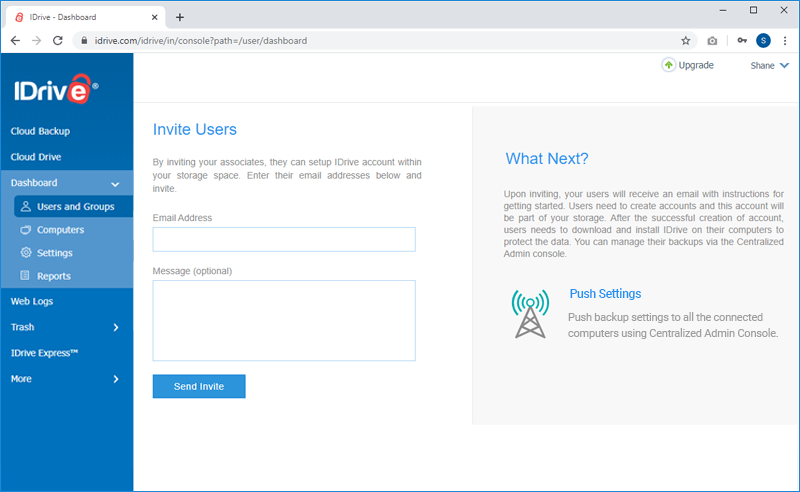Click the Dashboard menu label
Viewport: 800px width, 492px height.
(x=34, y=183)
